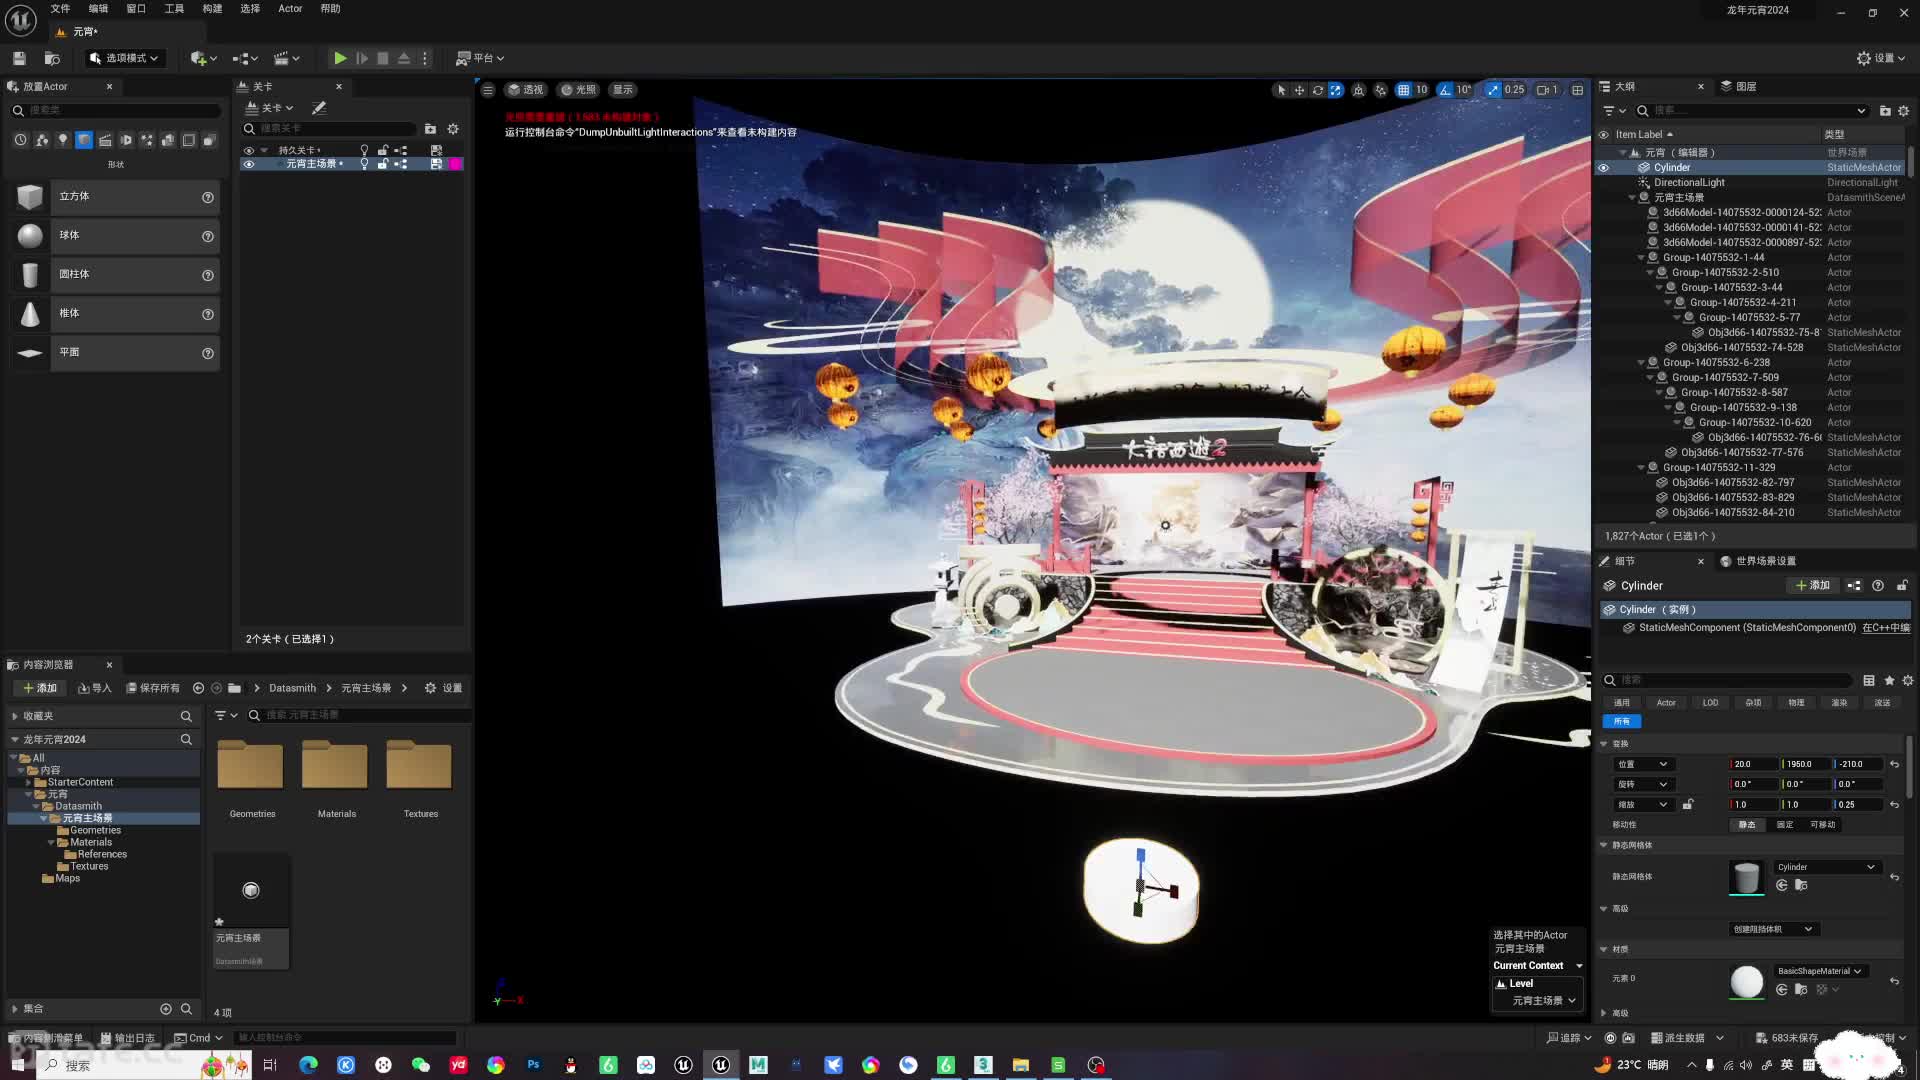
Task: Open the Textures folder thumbnail
Action: click(420, 779)
